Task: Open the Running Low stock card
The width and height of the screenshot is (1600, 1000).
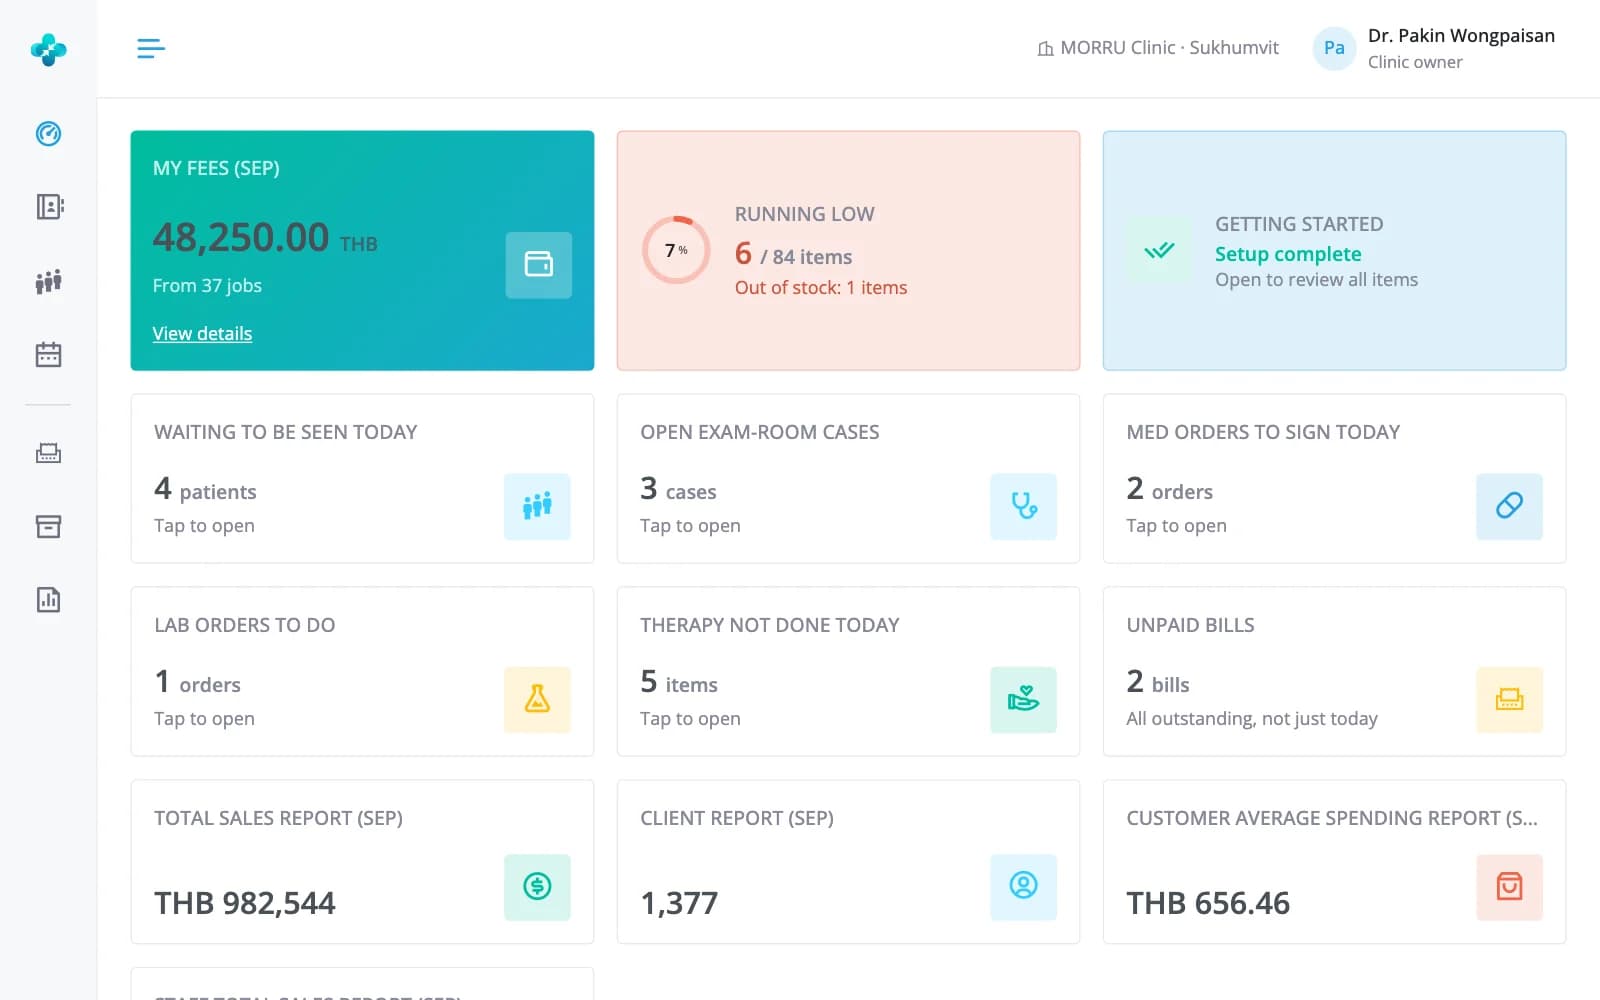Action: [x=848, y=250]
